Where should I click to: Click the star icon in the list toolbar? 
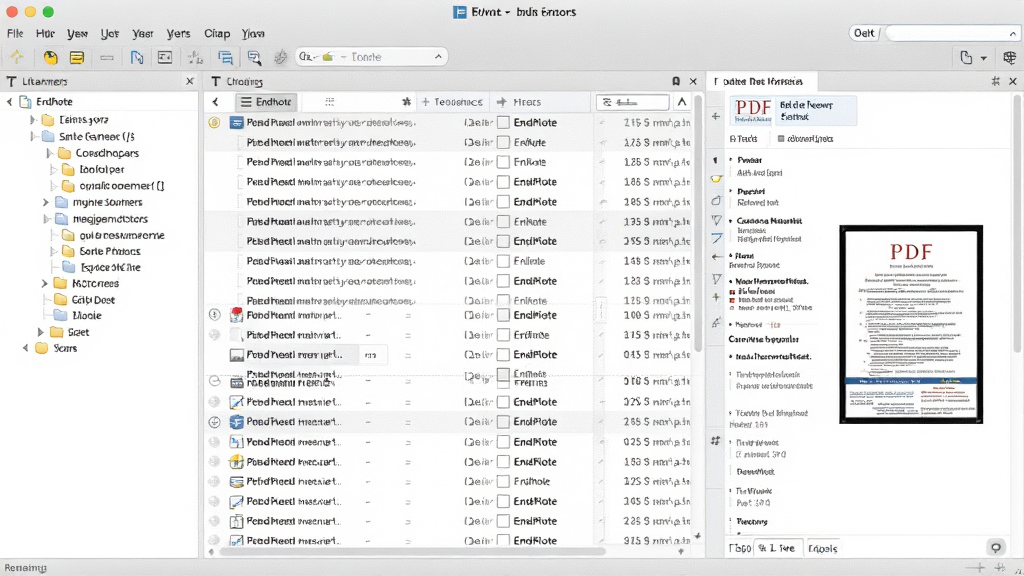[406, 102]
